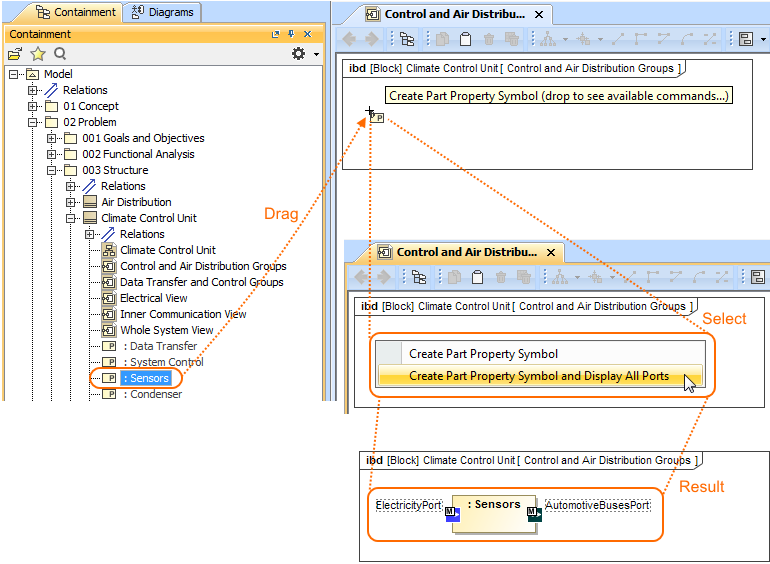
Task: Click the float panel icon in Containment header
Action: tap(275, 34)
